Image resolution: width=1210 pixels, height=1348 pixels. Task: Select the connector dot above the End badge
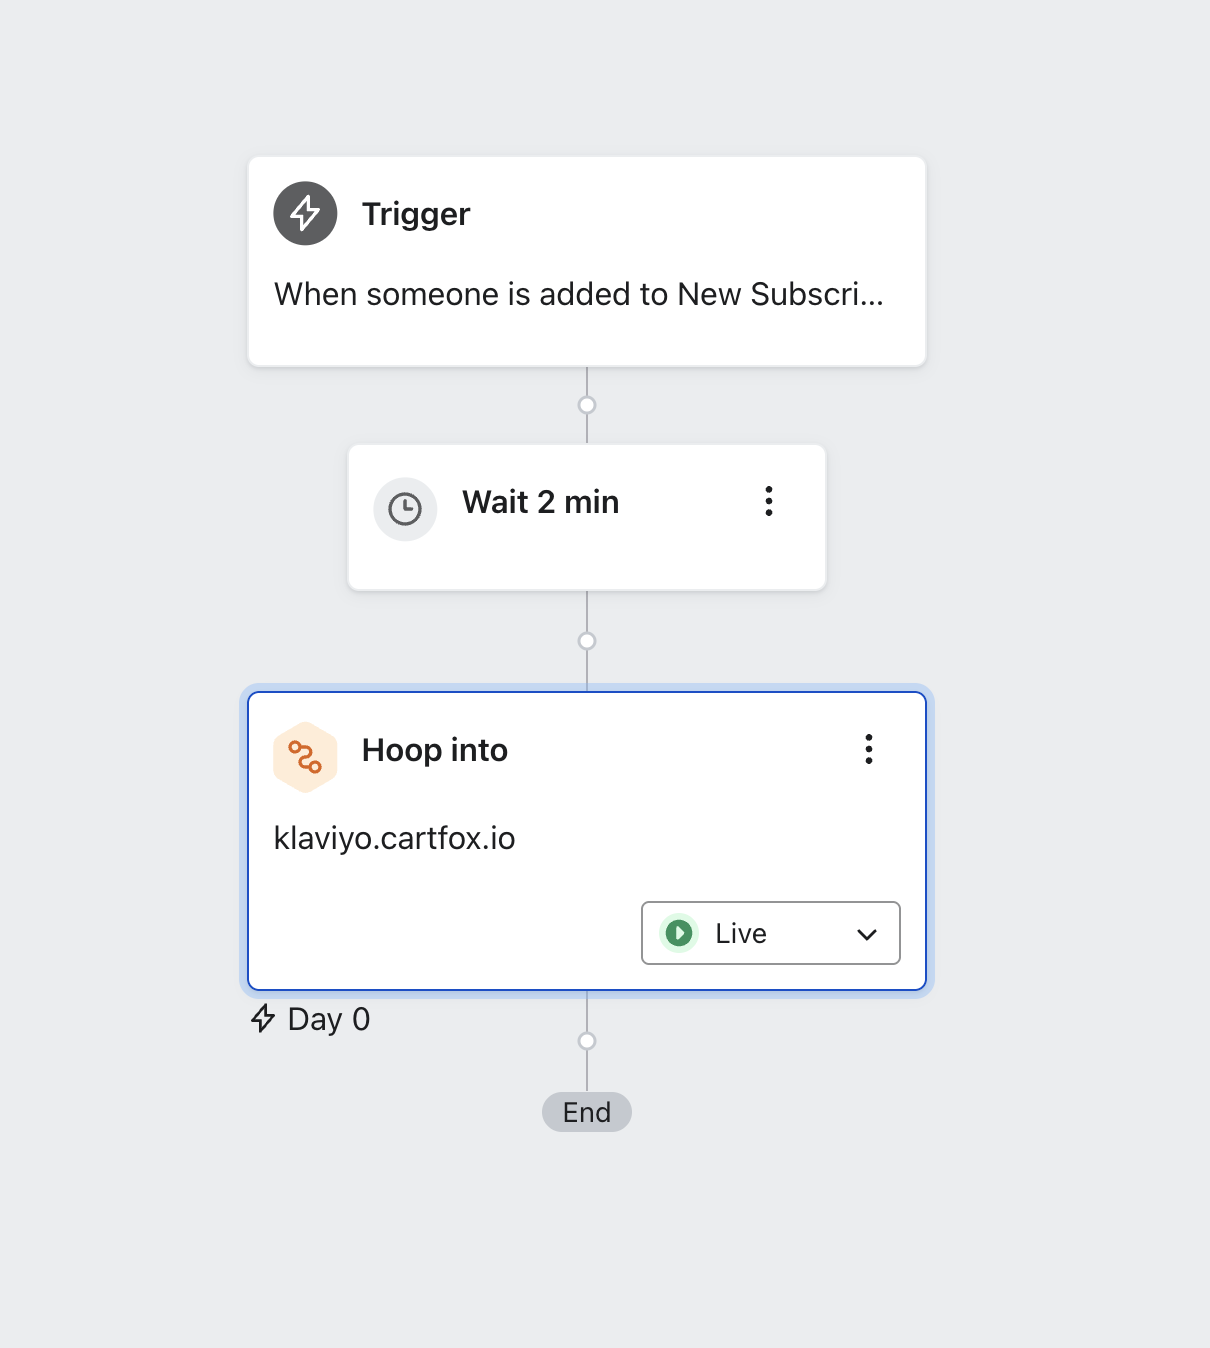[586, 1041]
